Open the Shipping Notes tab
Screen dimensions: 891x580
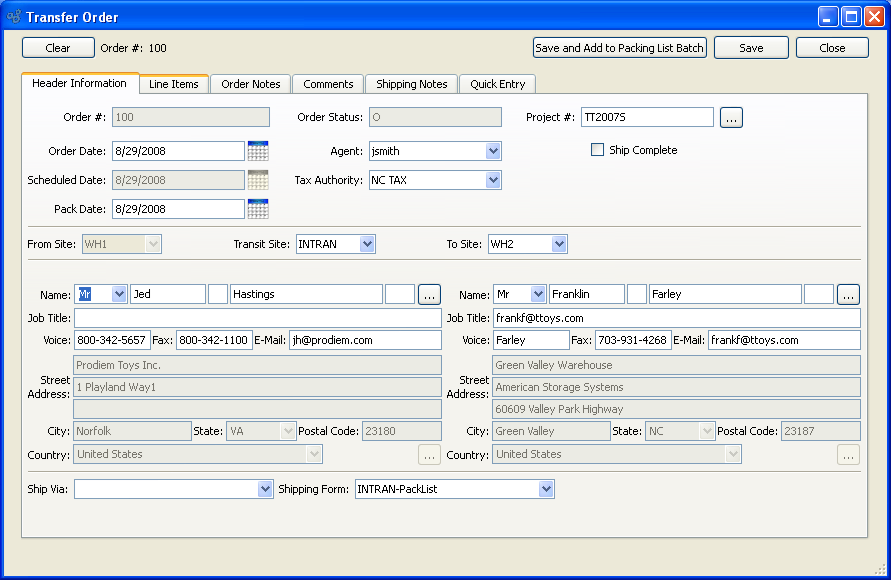pyautogui.click(x=411, y=84)
